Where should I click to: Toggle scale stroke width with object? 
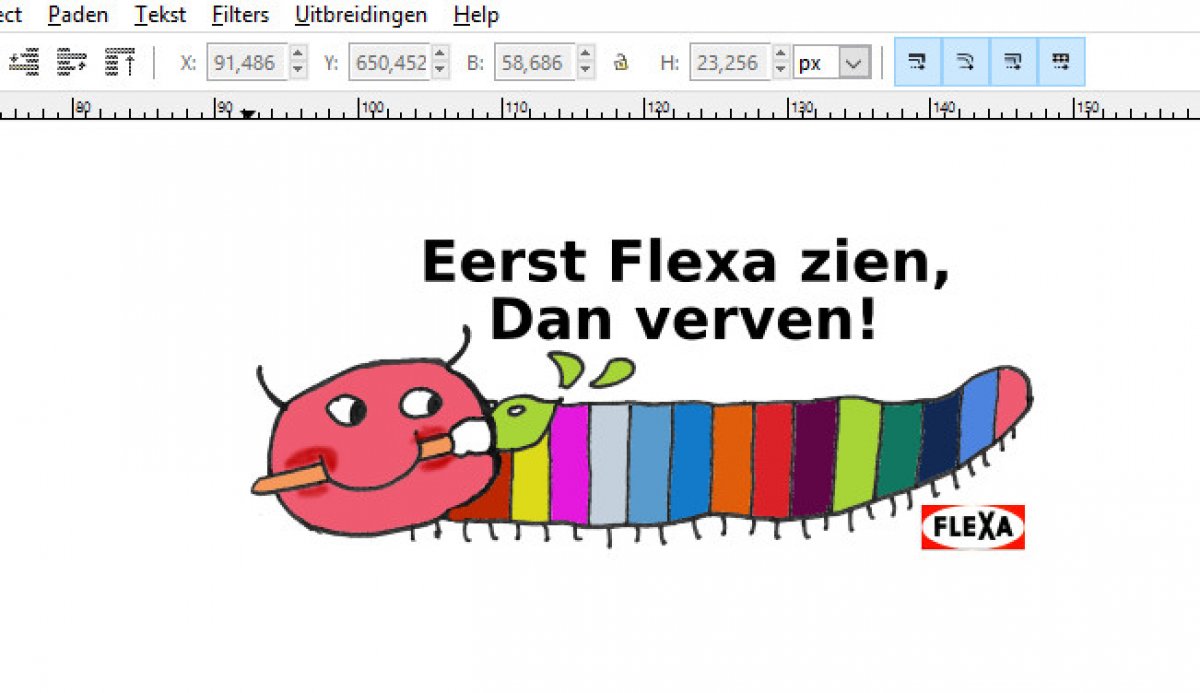click(x=917, y=62)
